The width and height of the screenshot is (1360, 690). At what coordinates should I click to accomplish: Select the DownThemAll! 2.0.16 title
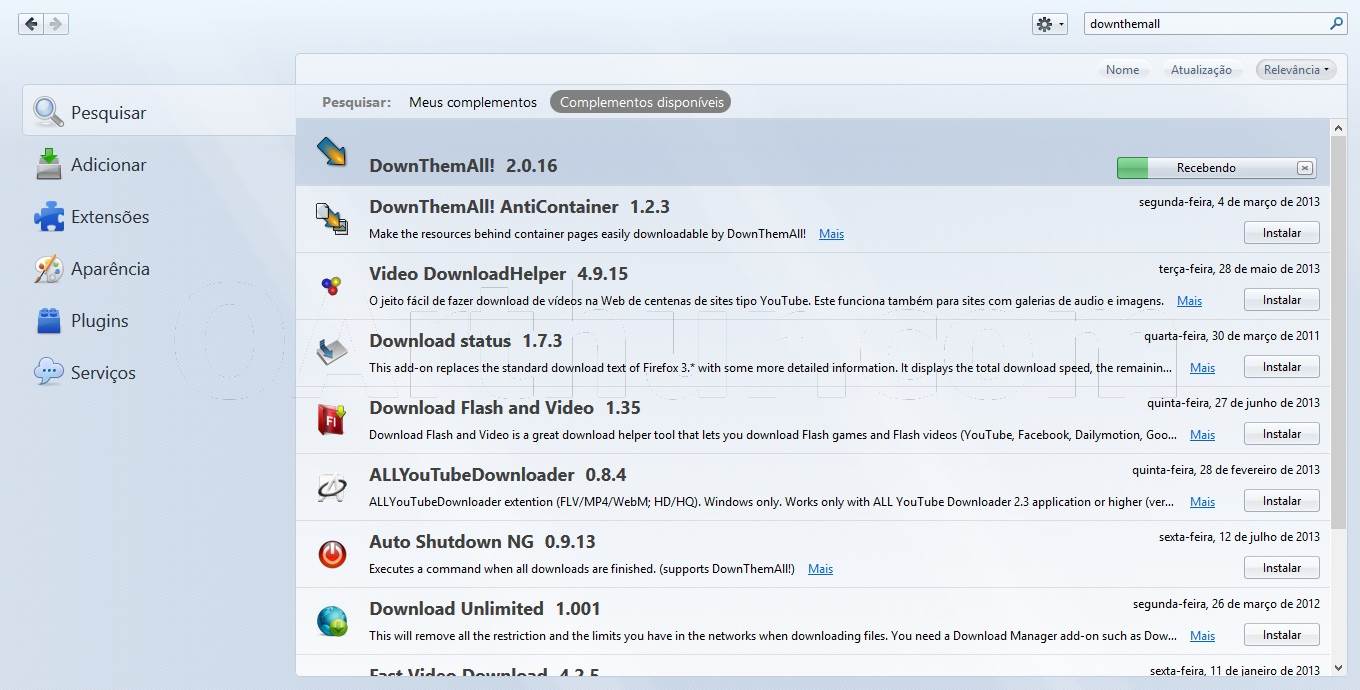click(463, 166)
